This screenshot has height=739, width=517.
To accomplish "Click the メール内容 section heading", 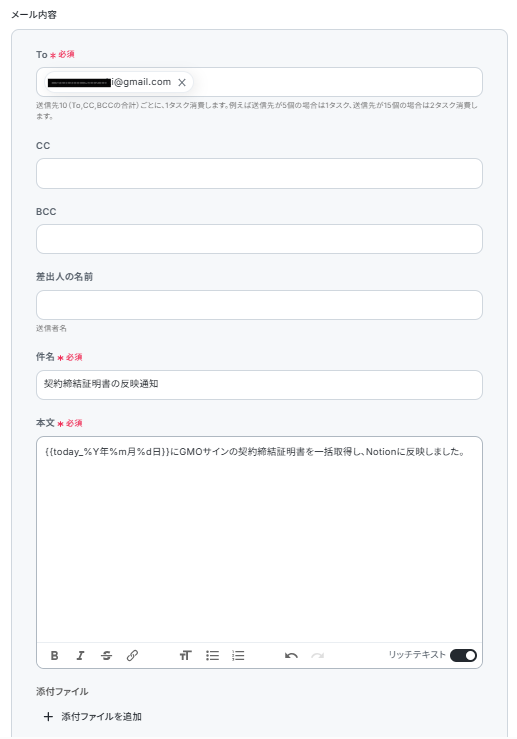I will 34,15.
